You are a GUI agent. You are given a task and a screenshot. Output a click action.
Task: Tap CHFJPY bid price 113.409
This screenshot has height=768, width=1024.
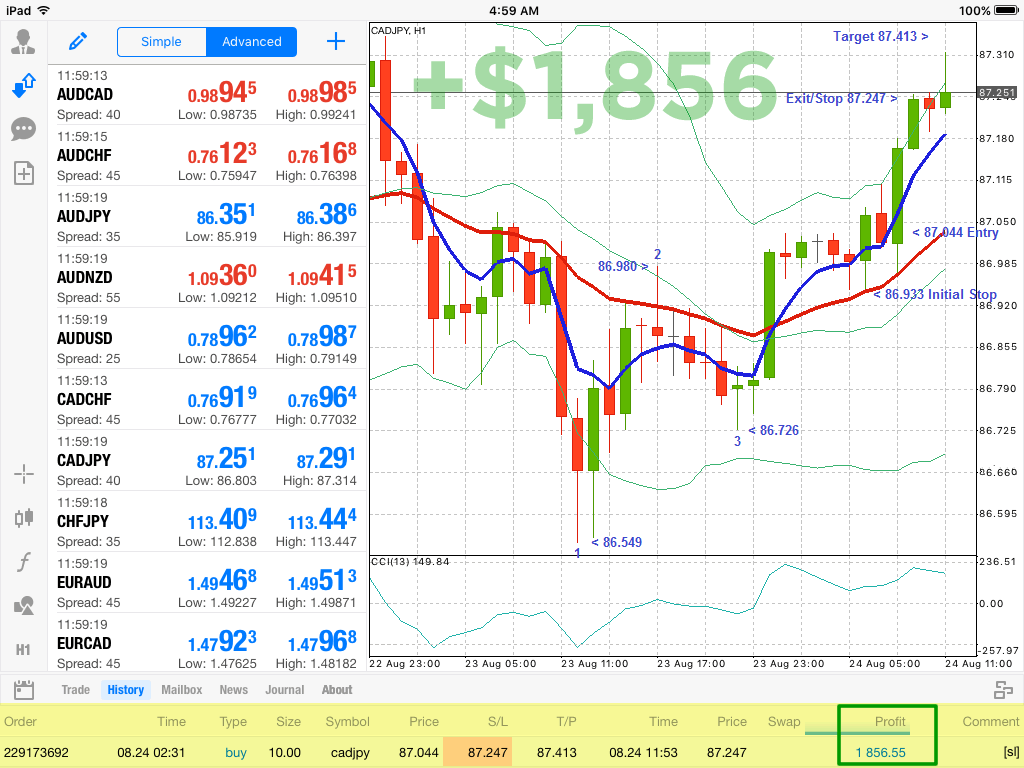click(222, 520)
